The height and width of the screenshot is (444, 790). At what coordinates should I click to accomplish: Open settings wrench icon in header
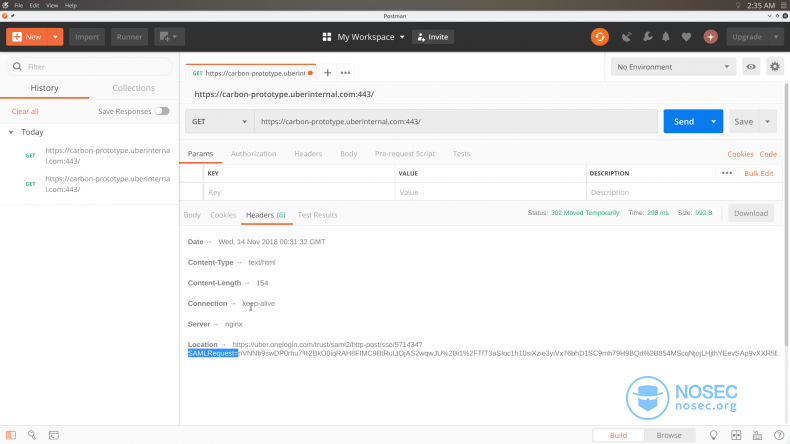click(x=647, y=37)
